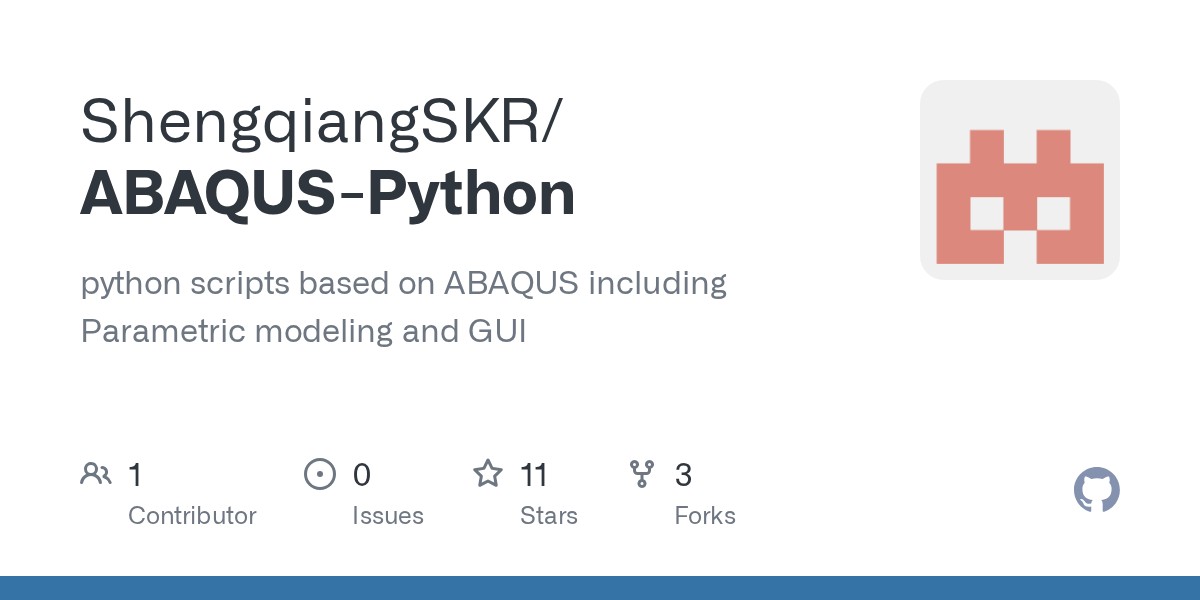
Task: Click the GitHub Octocat logo
Action: (x=1096, y=490)
